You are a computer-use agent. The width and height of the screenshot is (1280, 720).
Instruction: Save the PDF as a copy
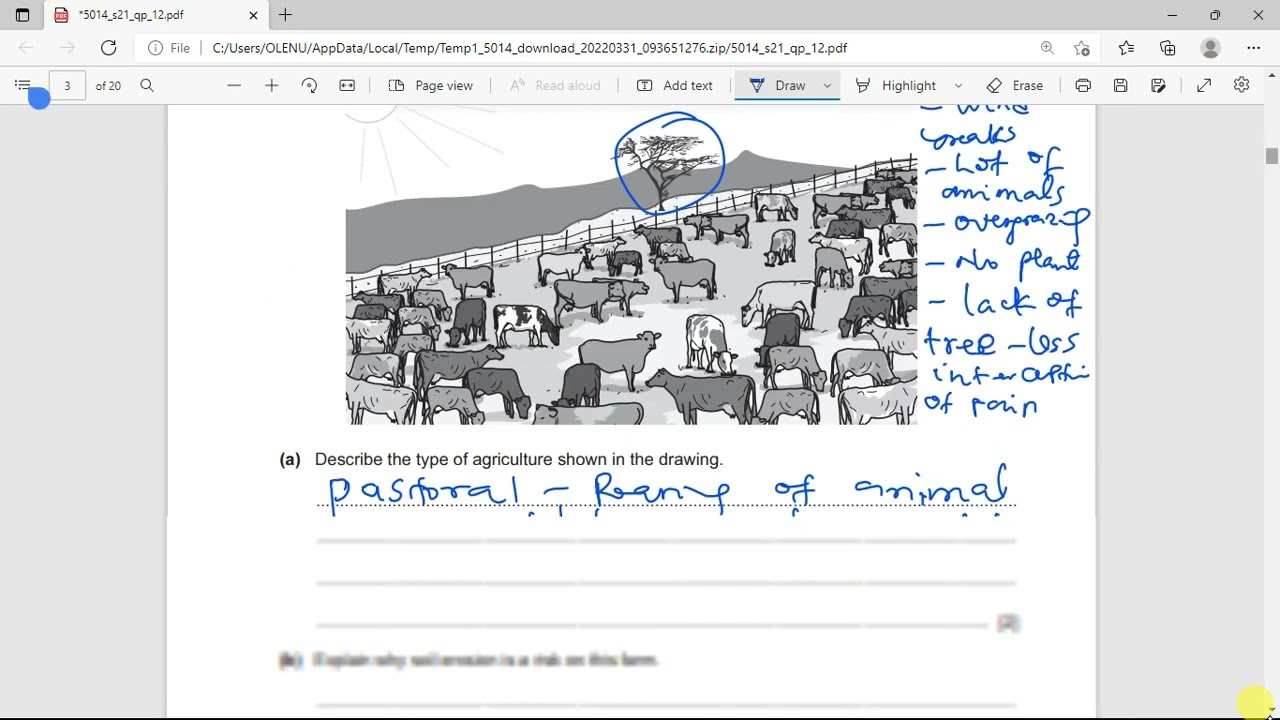pos(1158,86)
